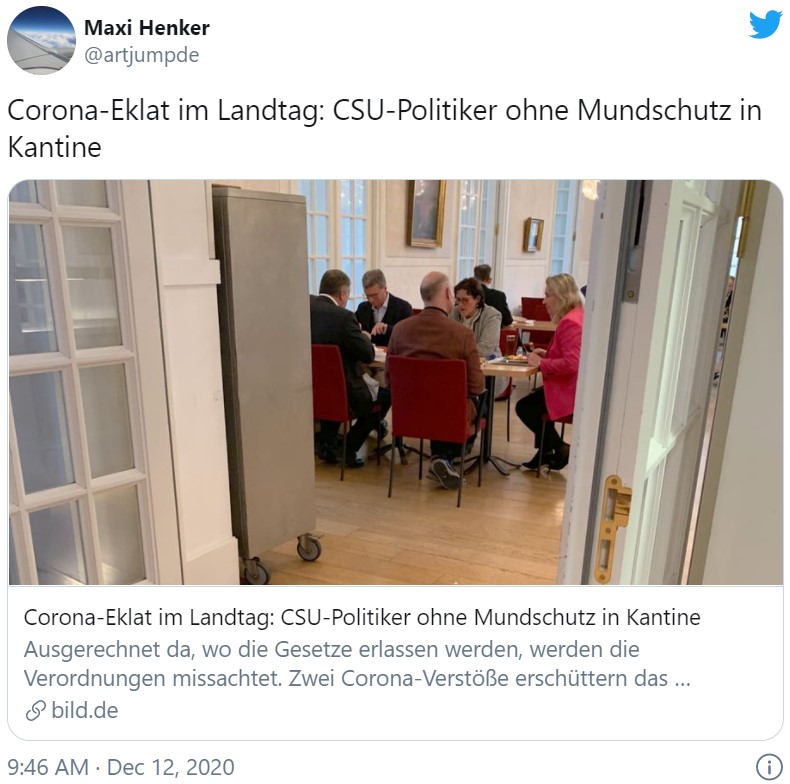Image resolution: width=790 pixels, height=784 pixels.
Task: Click the description starting Ausgerechnet da
Action: [x=357, y=664]
